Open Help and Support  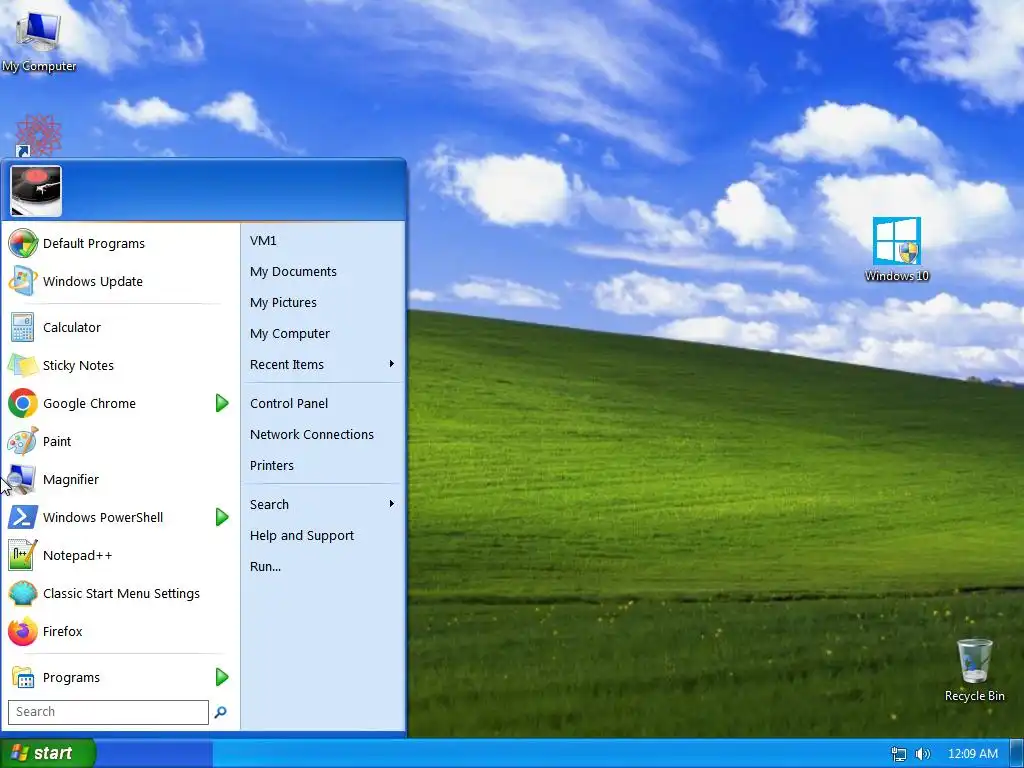click(323, 536)
